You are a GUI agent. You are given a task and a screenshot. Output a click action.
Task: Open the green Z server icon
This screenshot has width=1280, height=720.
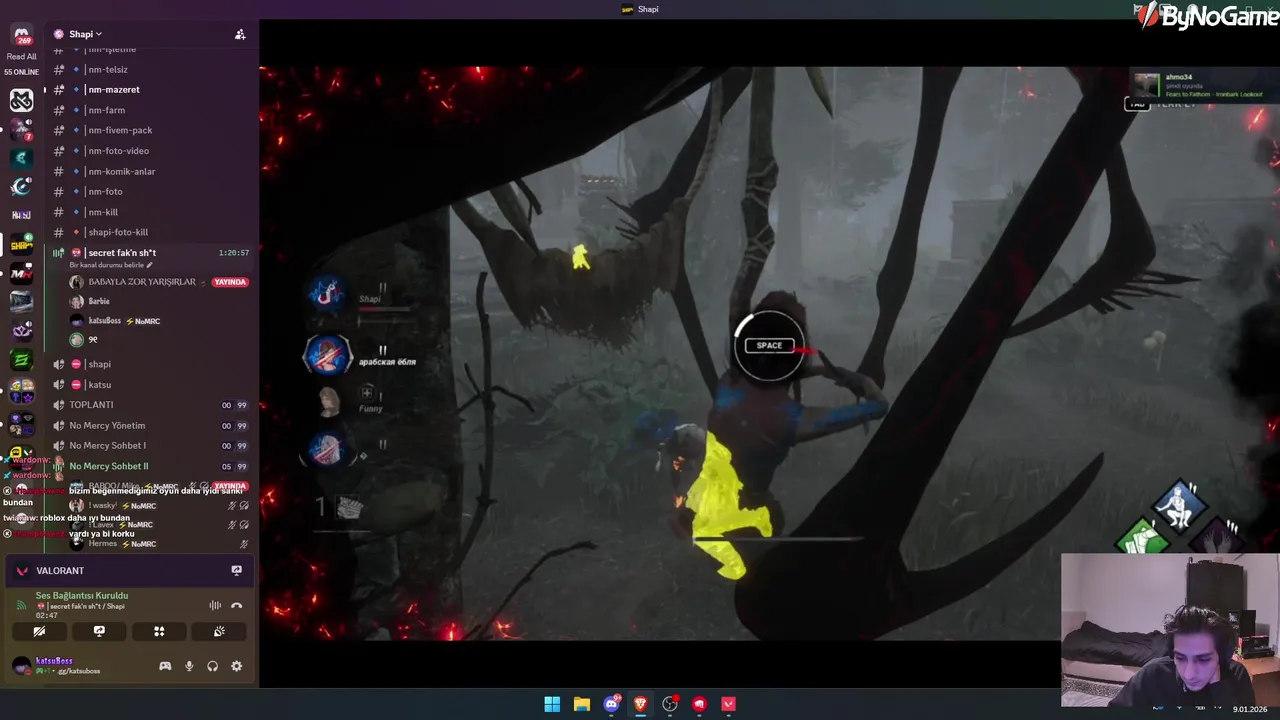coord(21,360)
